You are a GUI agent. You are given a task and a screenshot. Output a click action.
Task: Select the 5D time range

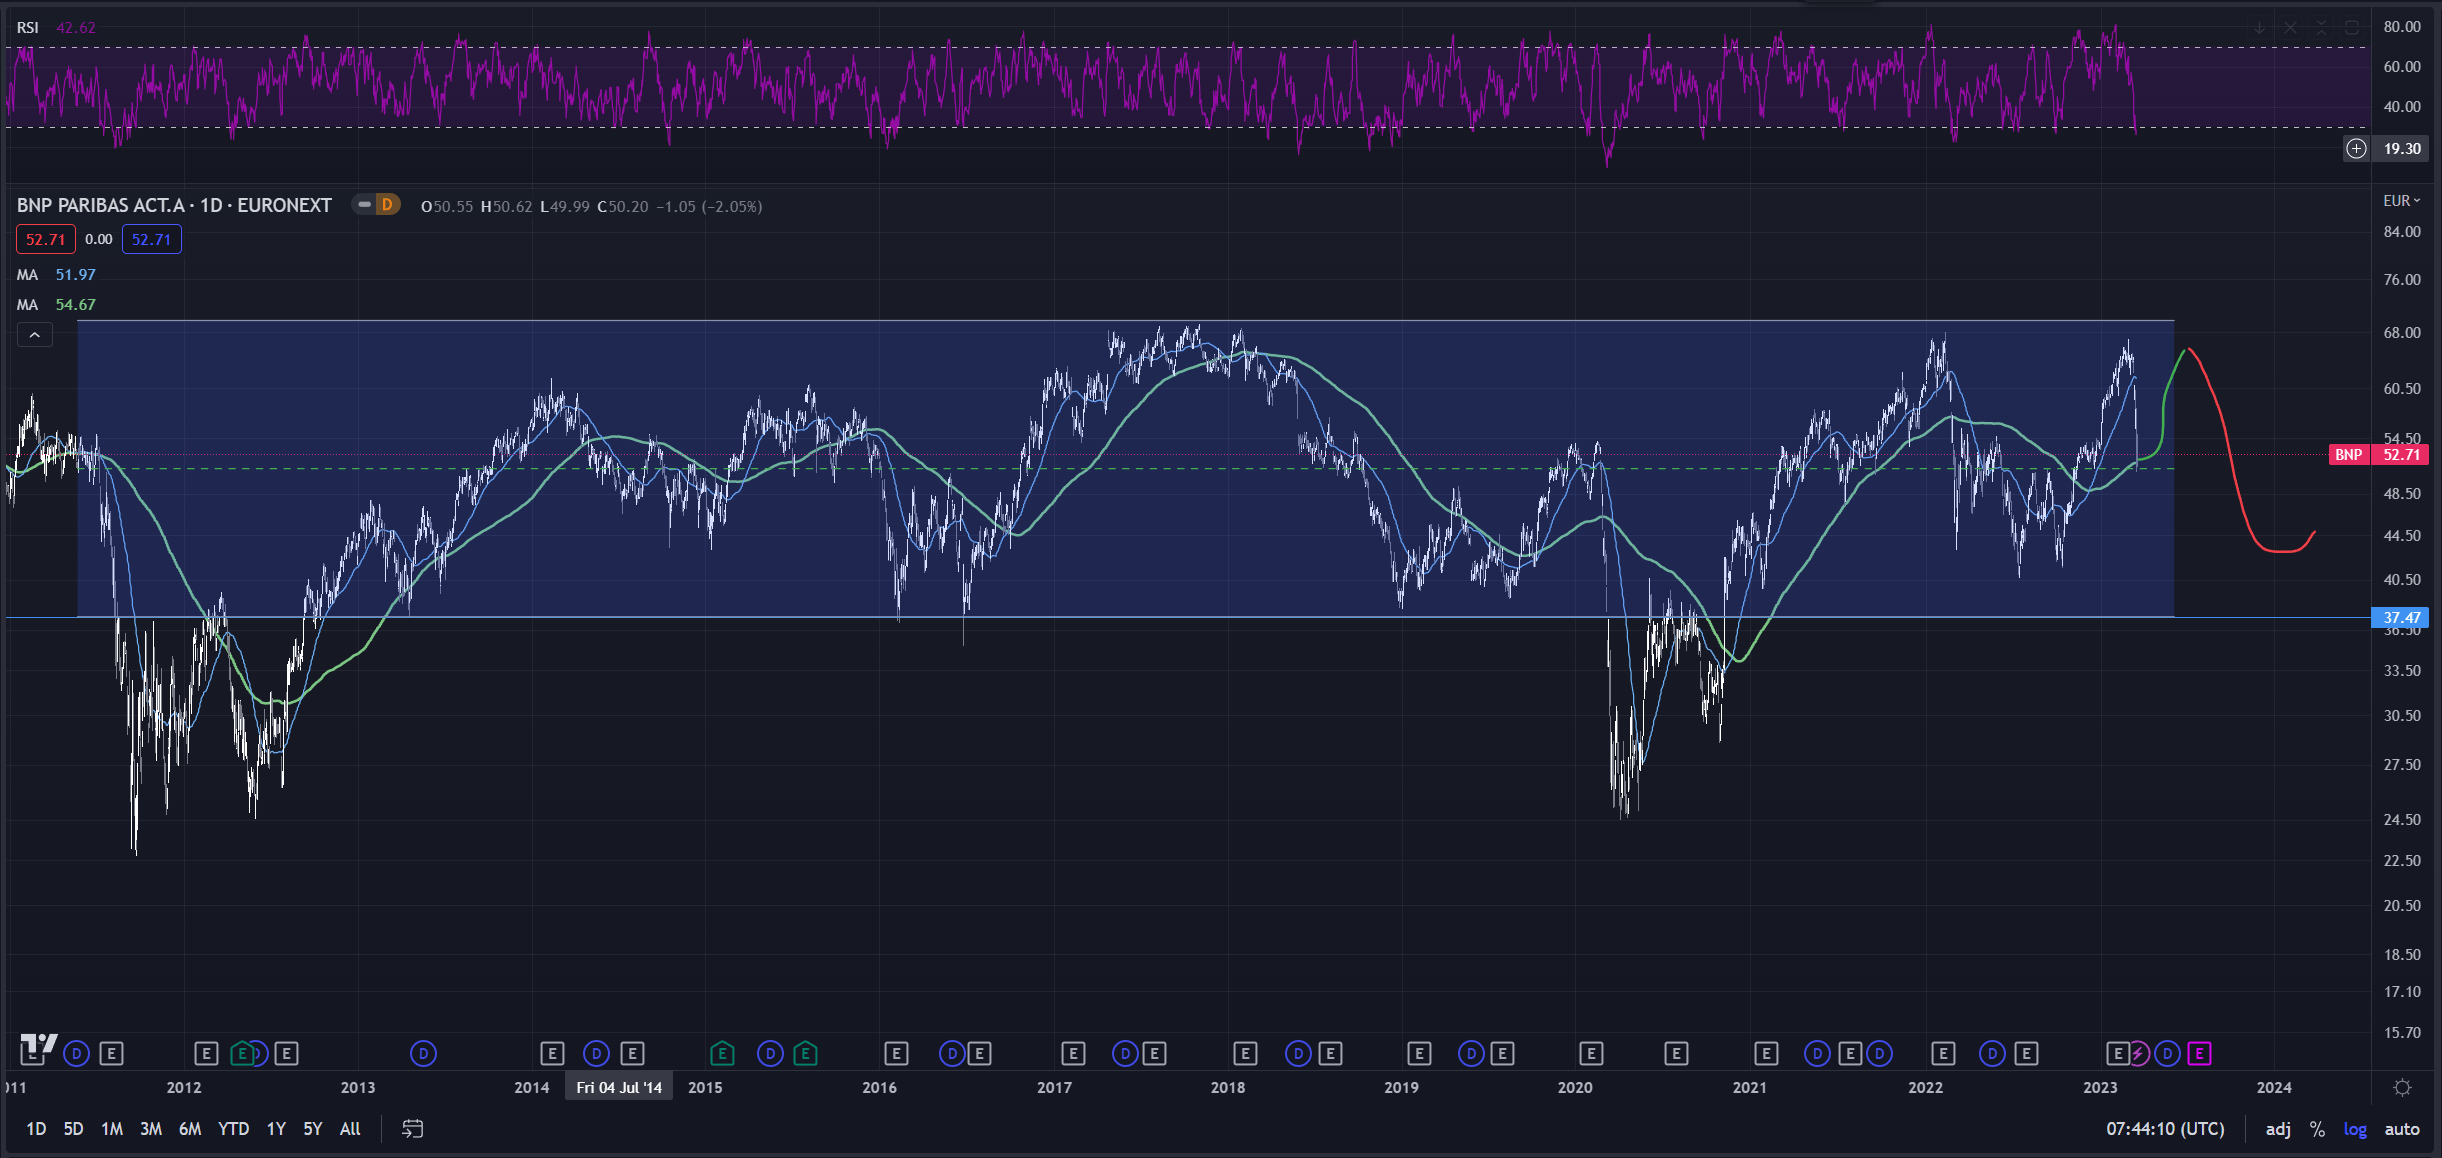[x=73, y=1129]
